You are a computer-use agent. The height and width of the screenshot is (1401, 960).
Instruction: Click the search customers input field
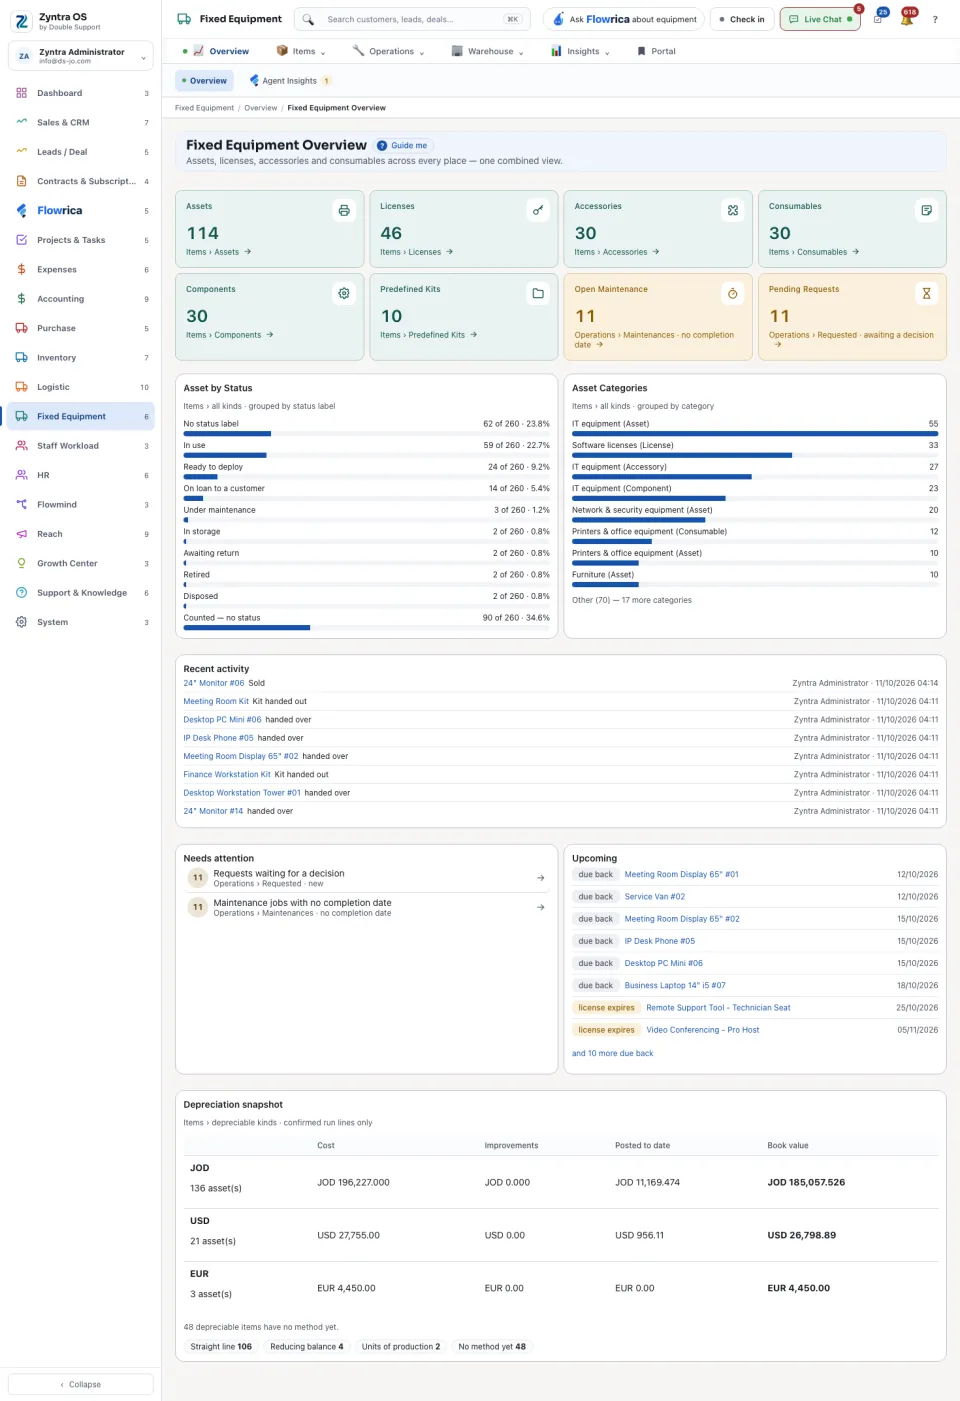click(x=412, y=19)
